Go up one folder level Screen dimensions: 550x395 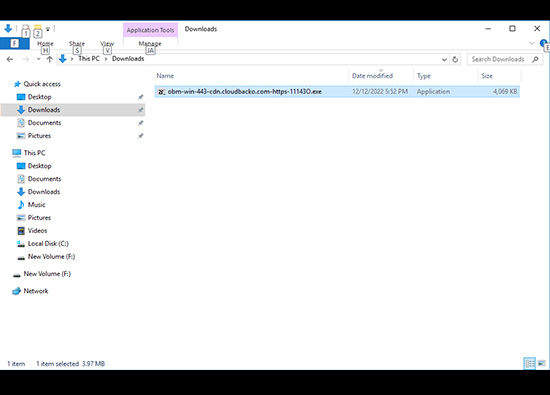pos(49,59)
